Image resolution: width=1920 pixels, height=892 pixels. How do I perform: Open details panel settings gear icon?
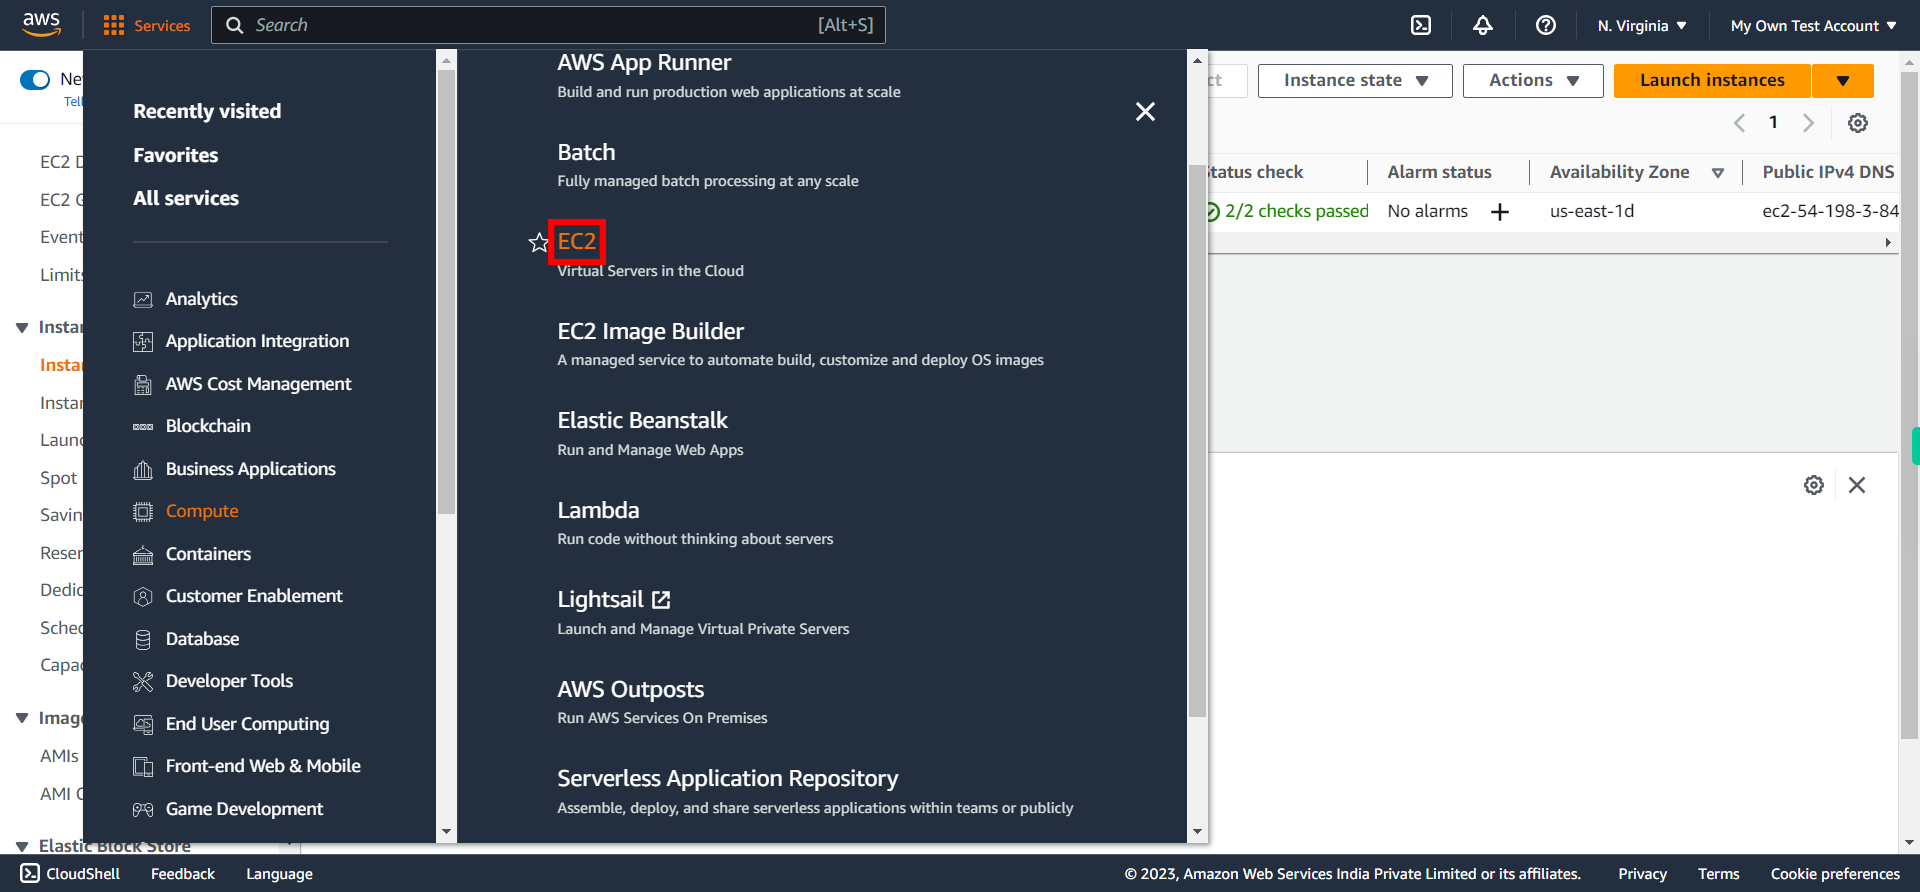point(1814,485)
